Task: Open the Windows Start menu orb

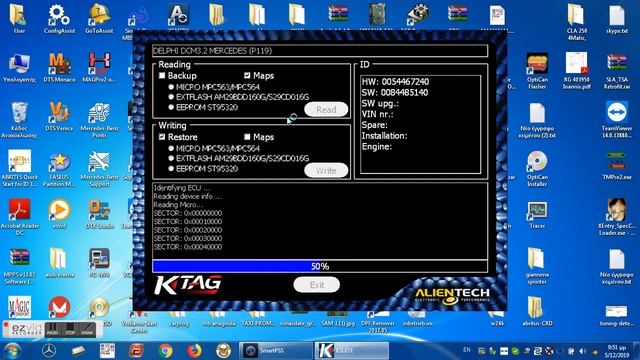Action: (x=12, y=351)
